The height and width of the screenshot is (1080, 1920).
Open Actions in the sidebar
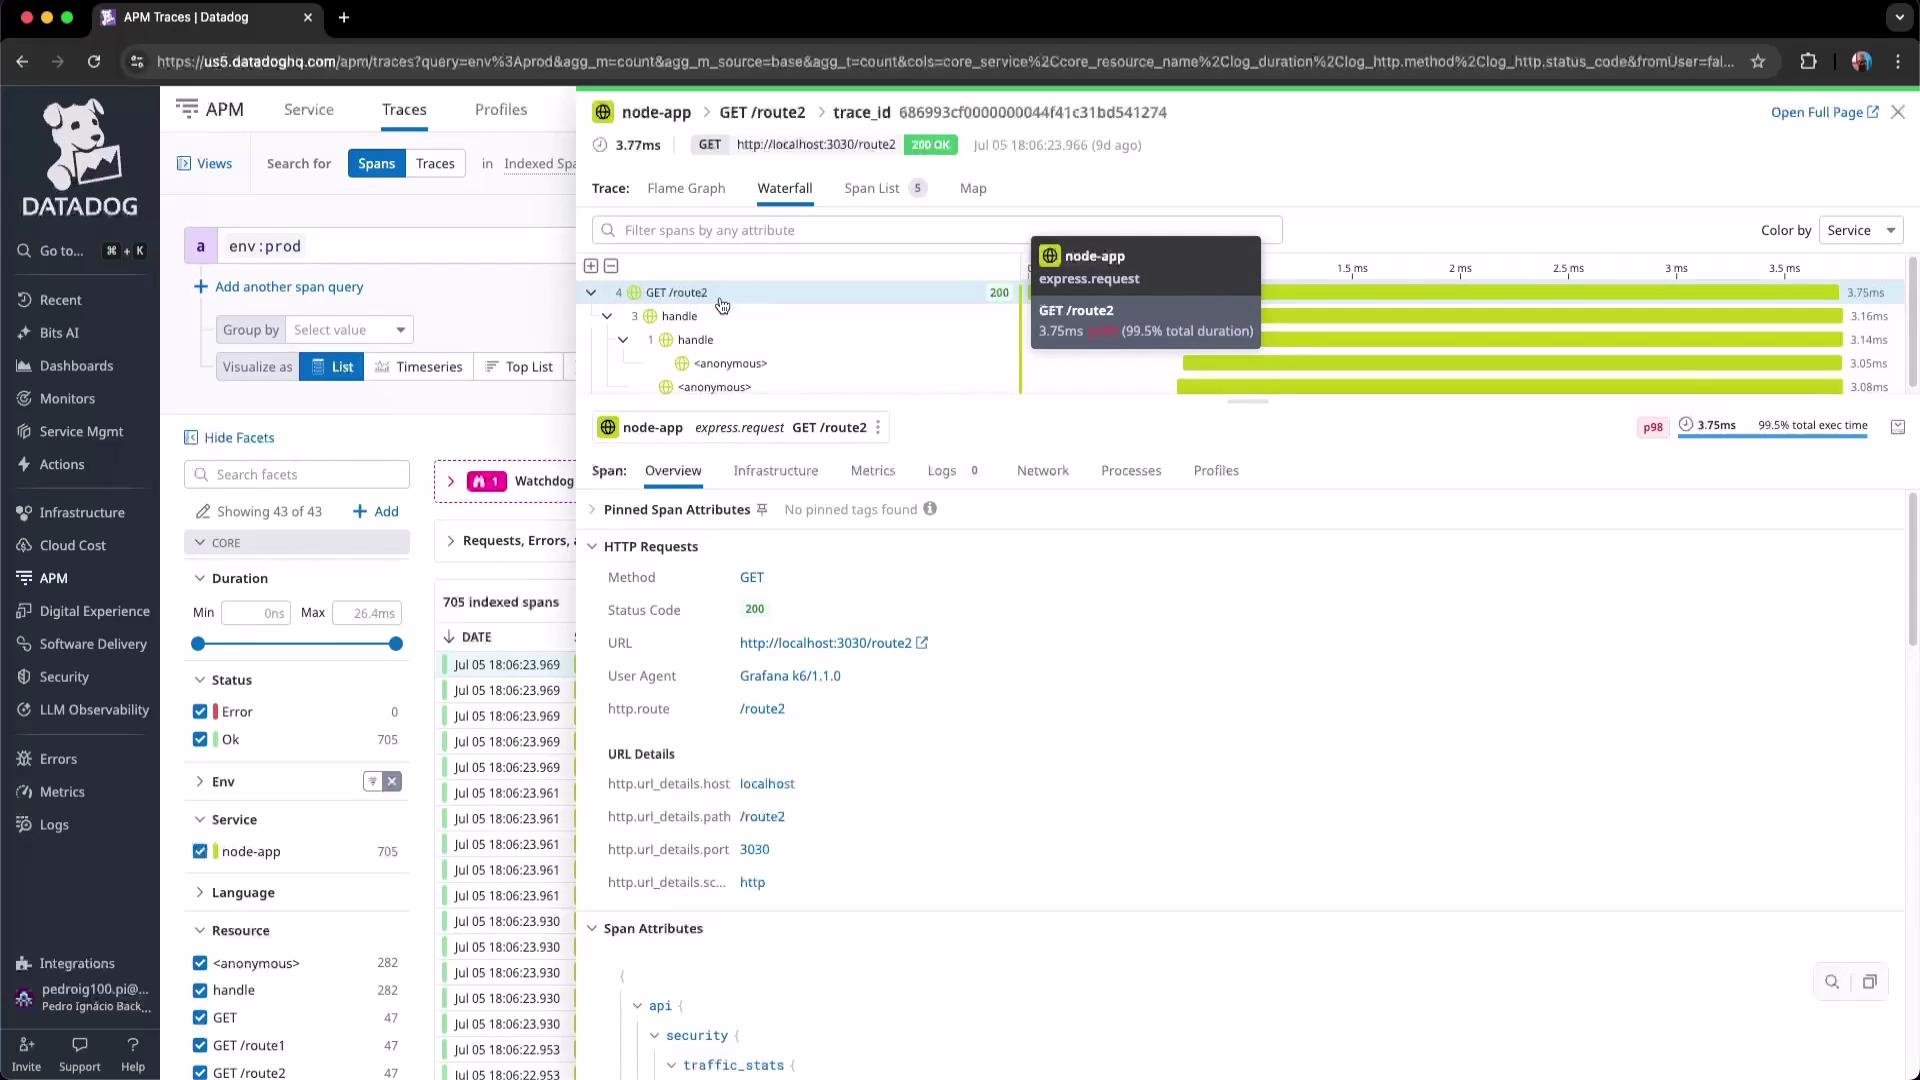(62, 465)
